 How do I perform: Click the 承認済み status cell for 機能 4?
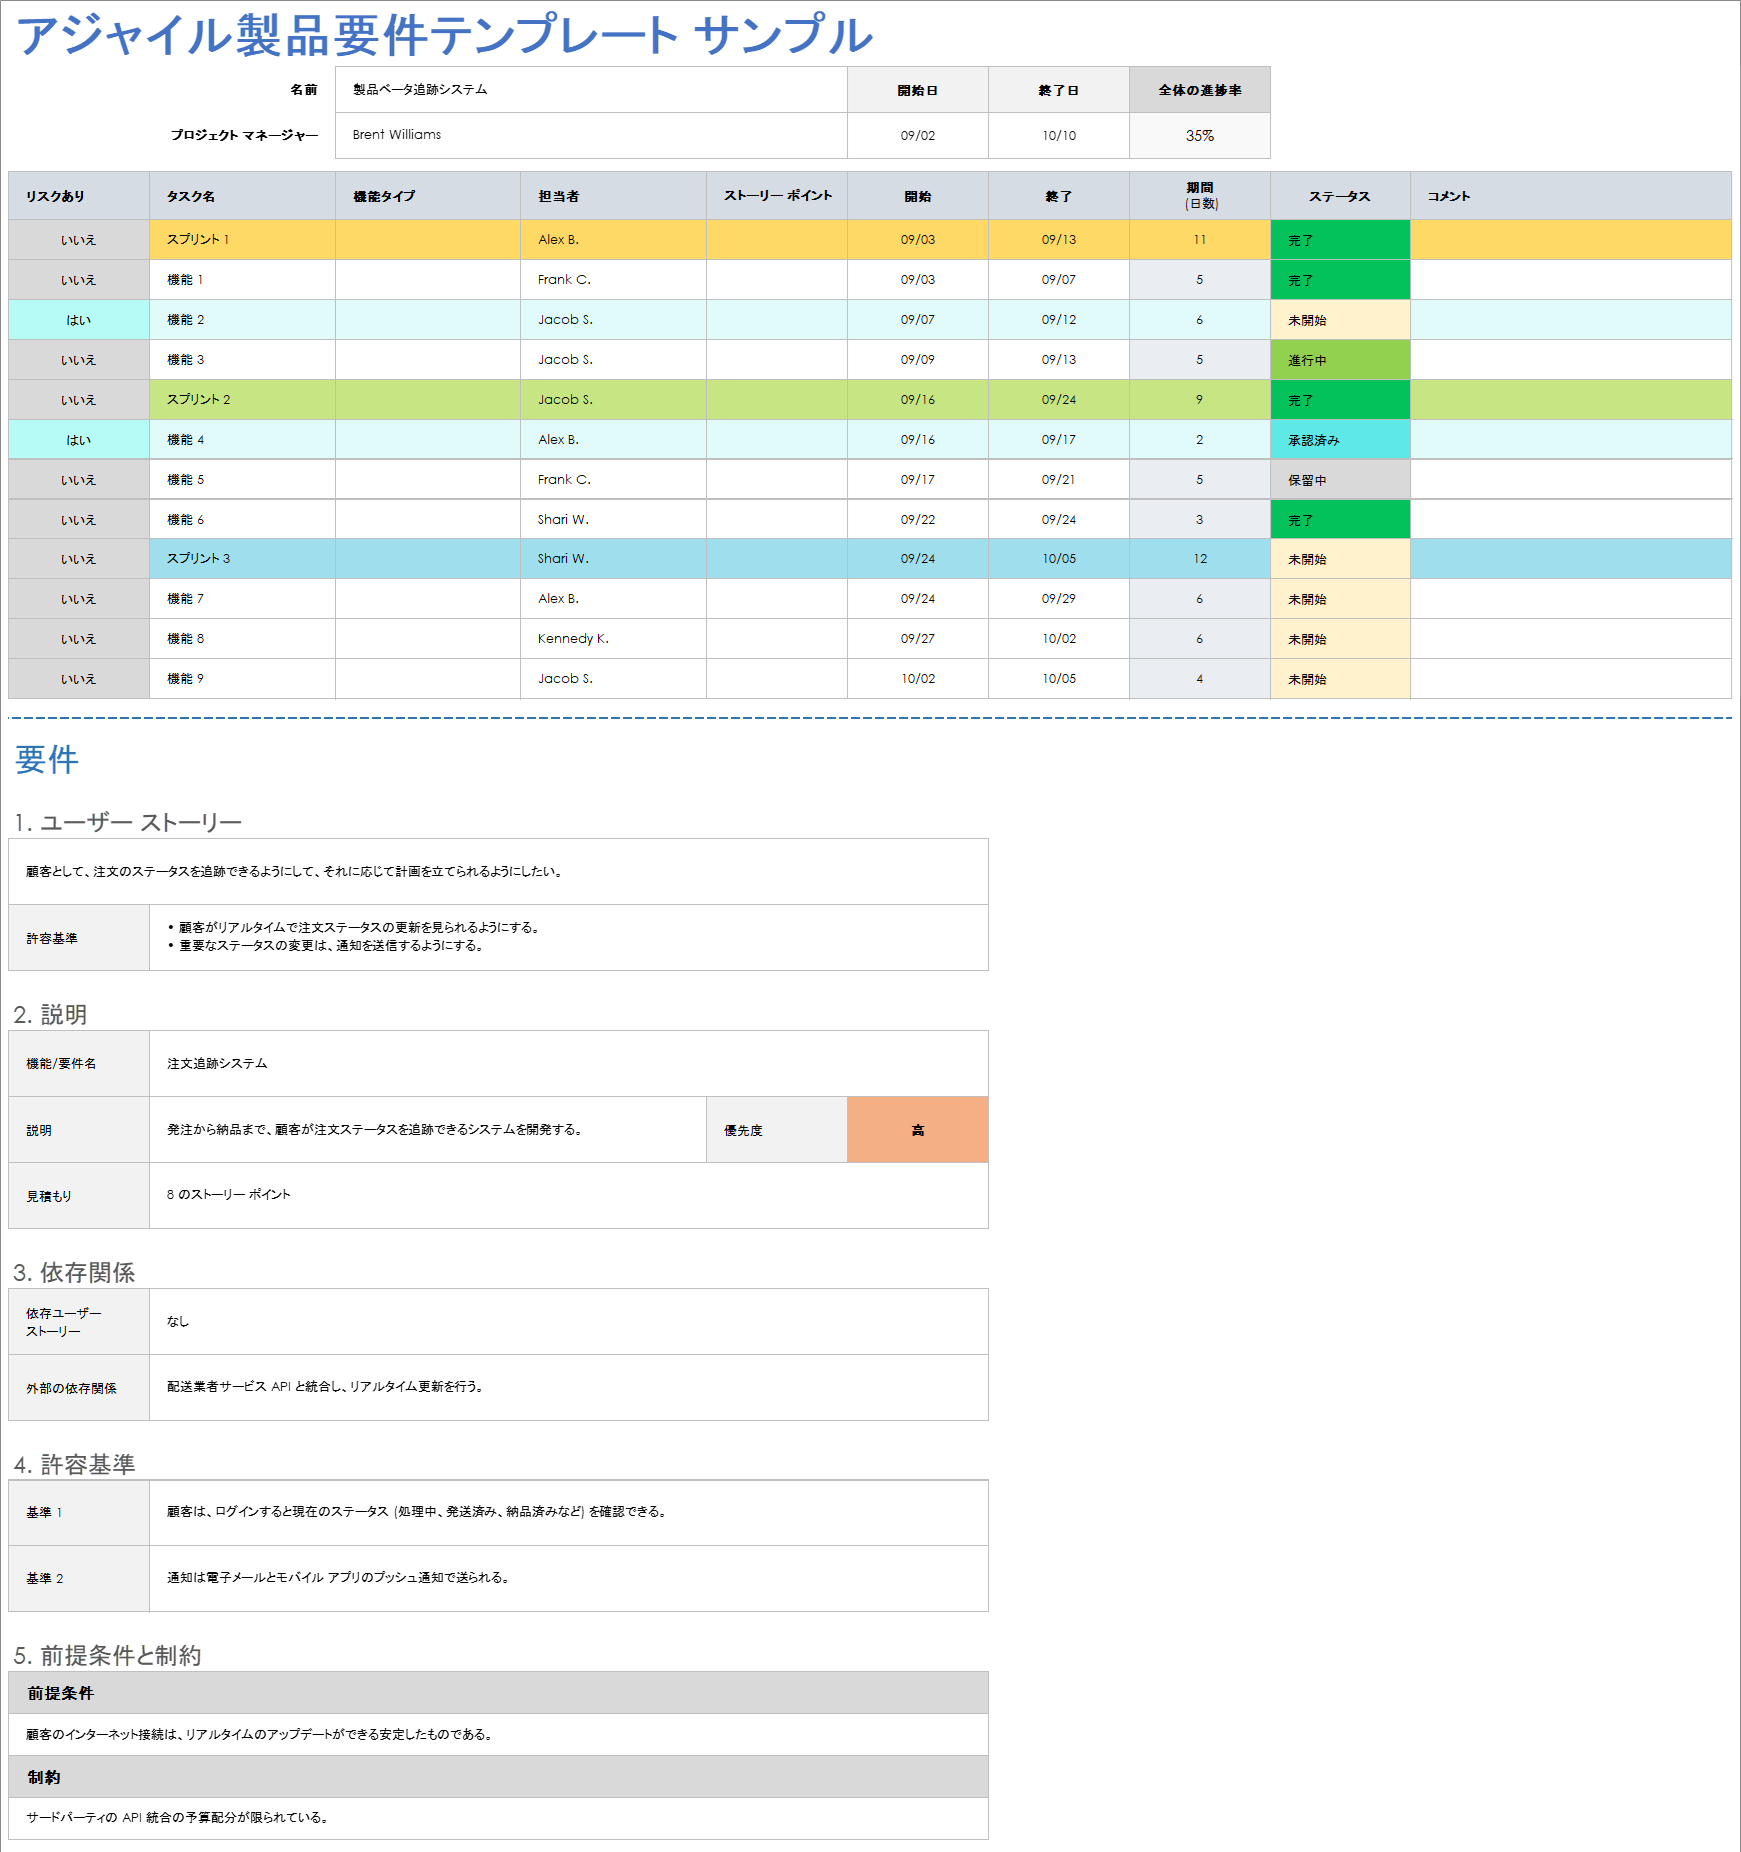1340,440
